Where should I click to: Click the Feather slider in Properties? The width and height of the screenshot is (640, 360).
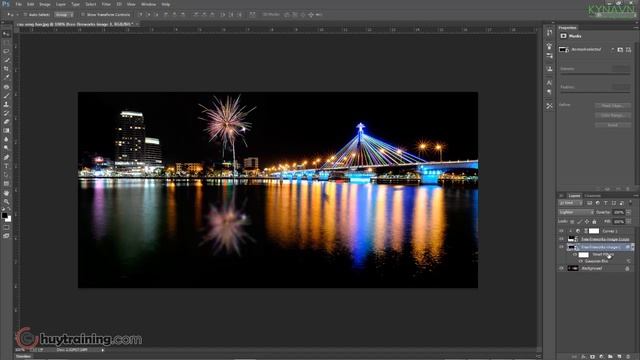595,92
